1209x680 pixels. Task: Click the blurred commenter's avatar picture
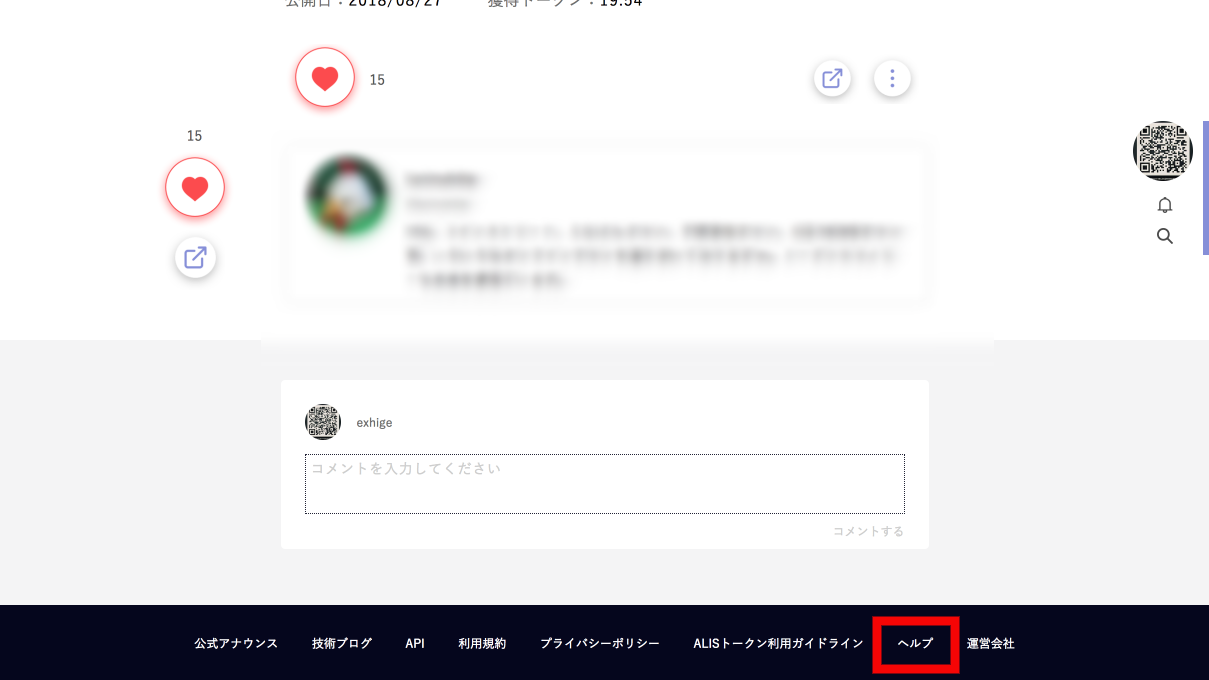[347, 195]
